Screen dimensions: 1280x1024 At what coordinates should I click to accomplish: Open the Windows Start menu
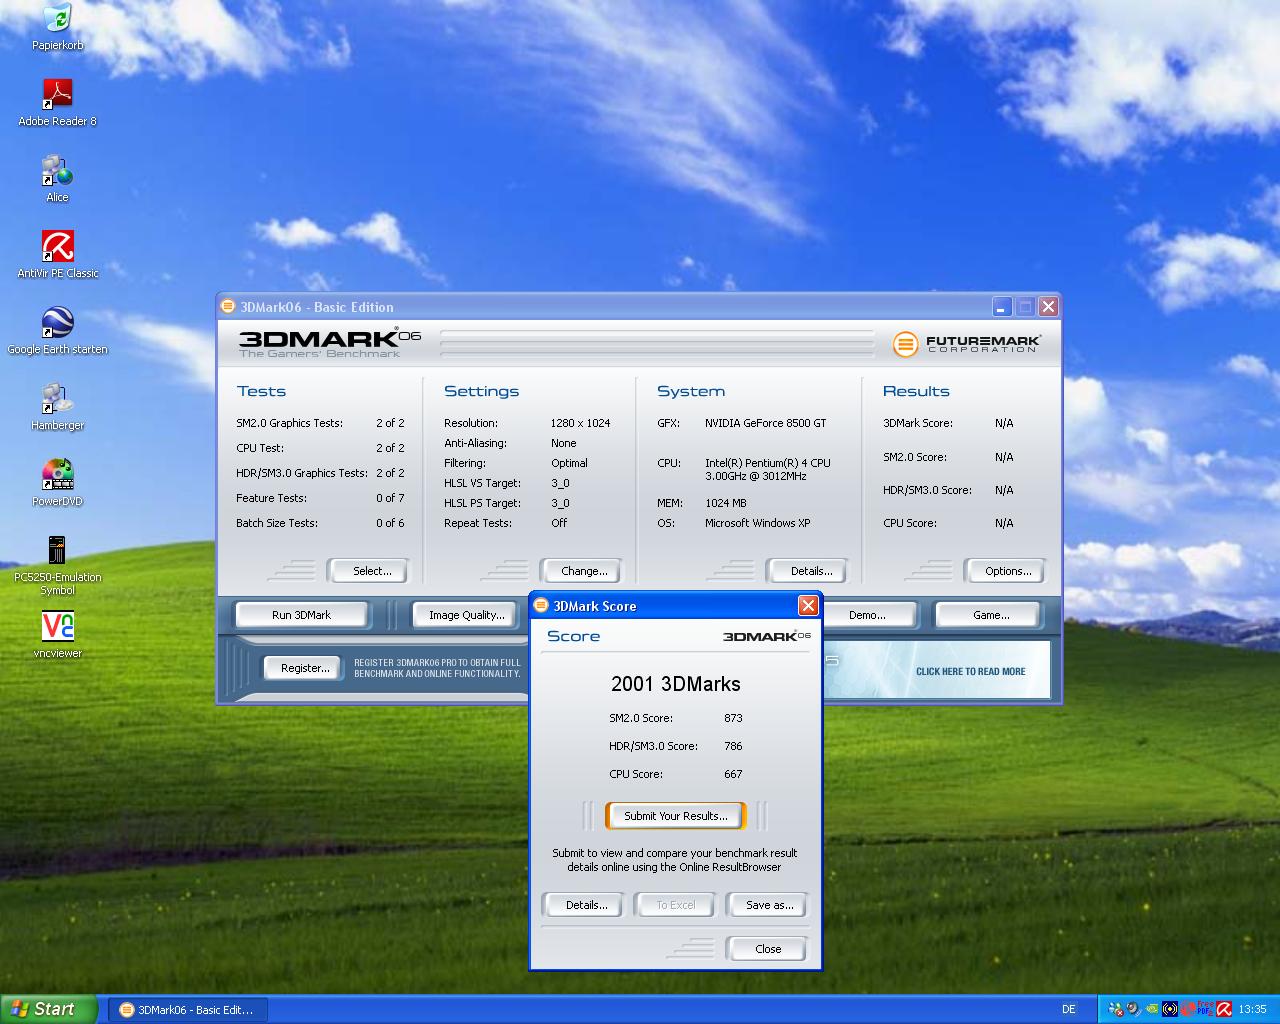pos(49,1009)
